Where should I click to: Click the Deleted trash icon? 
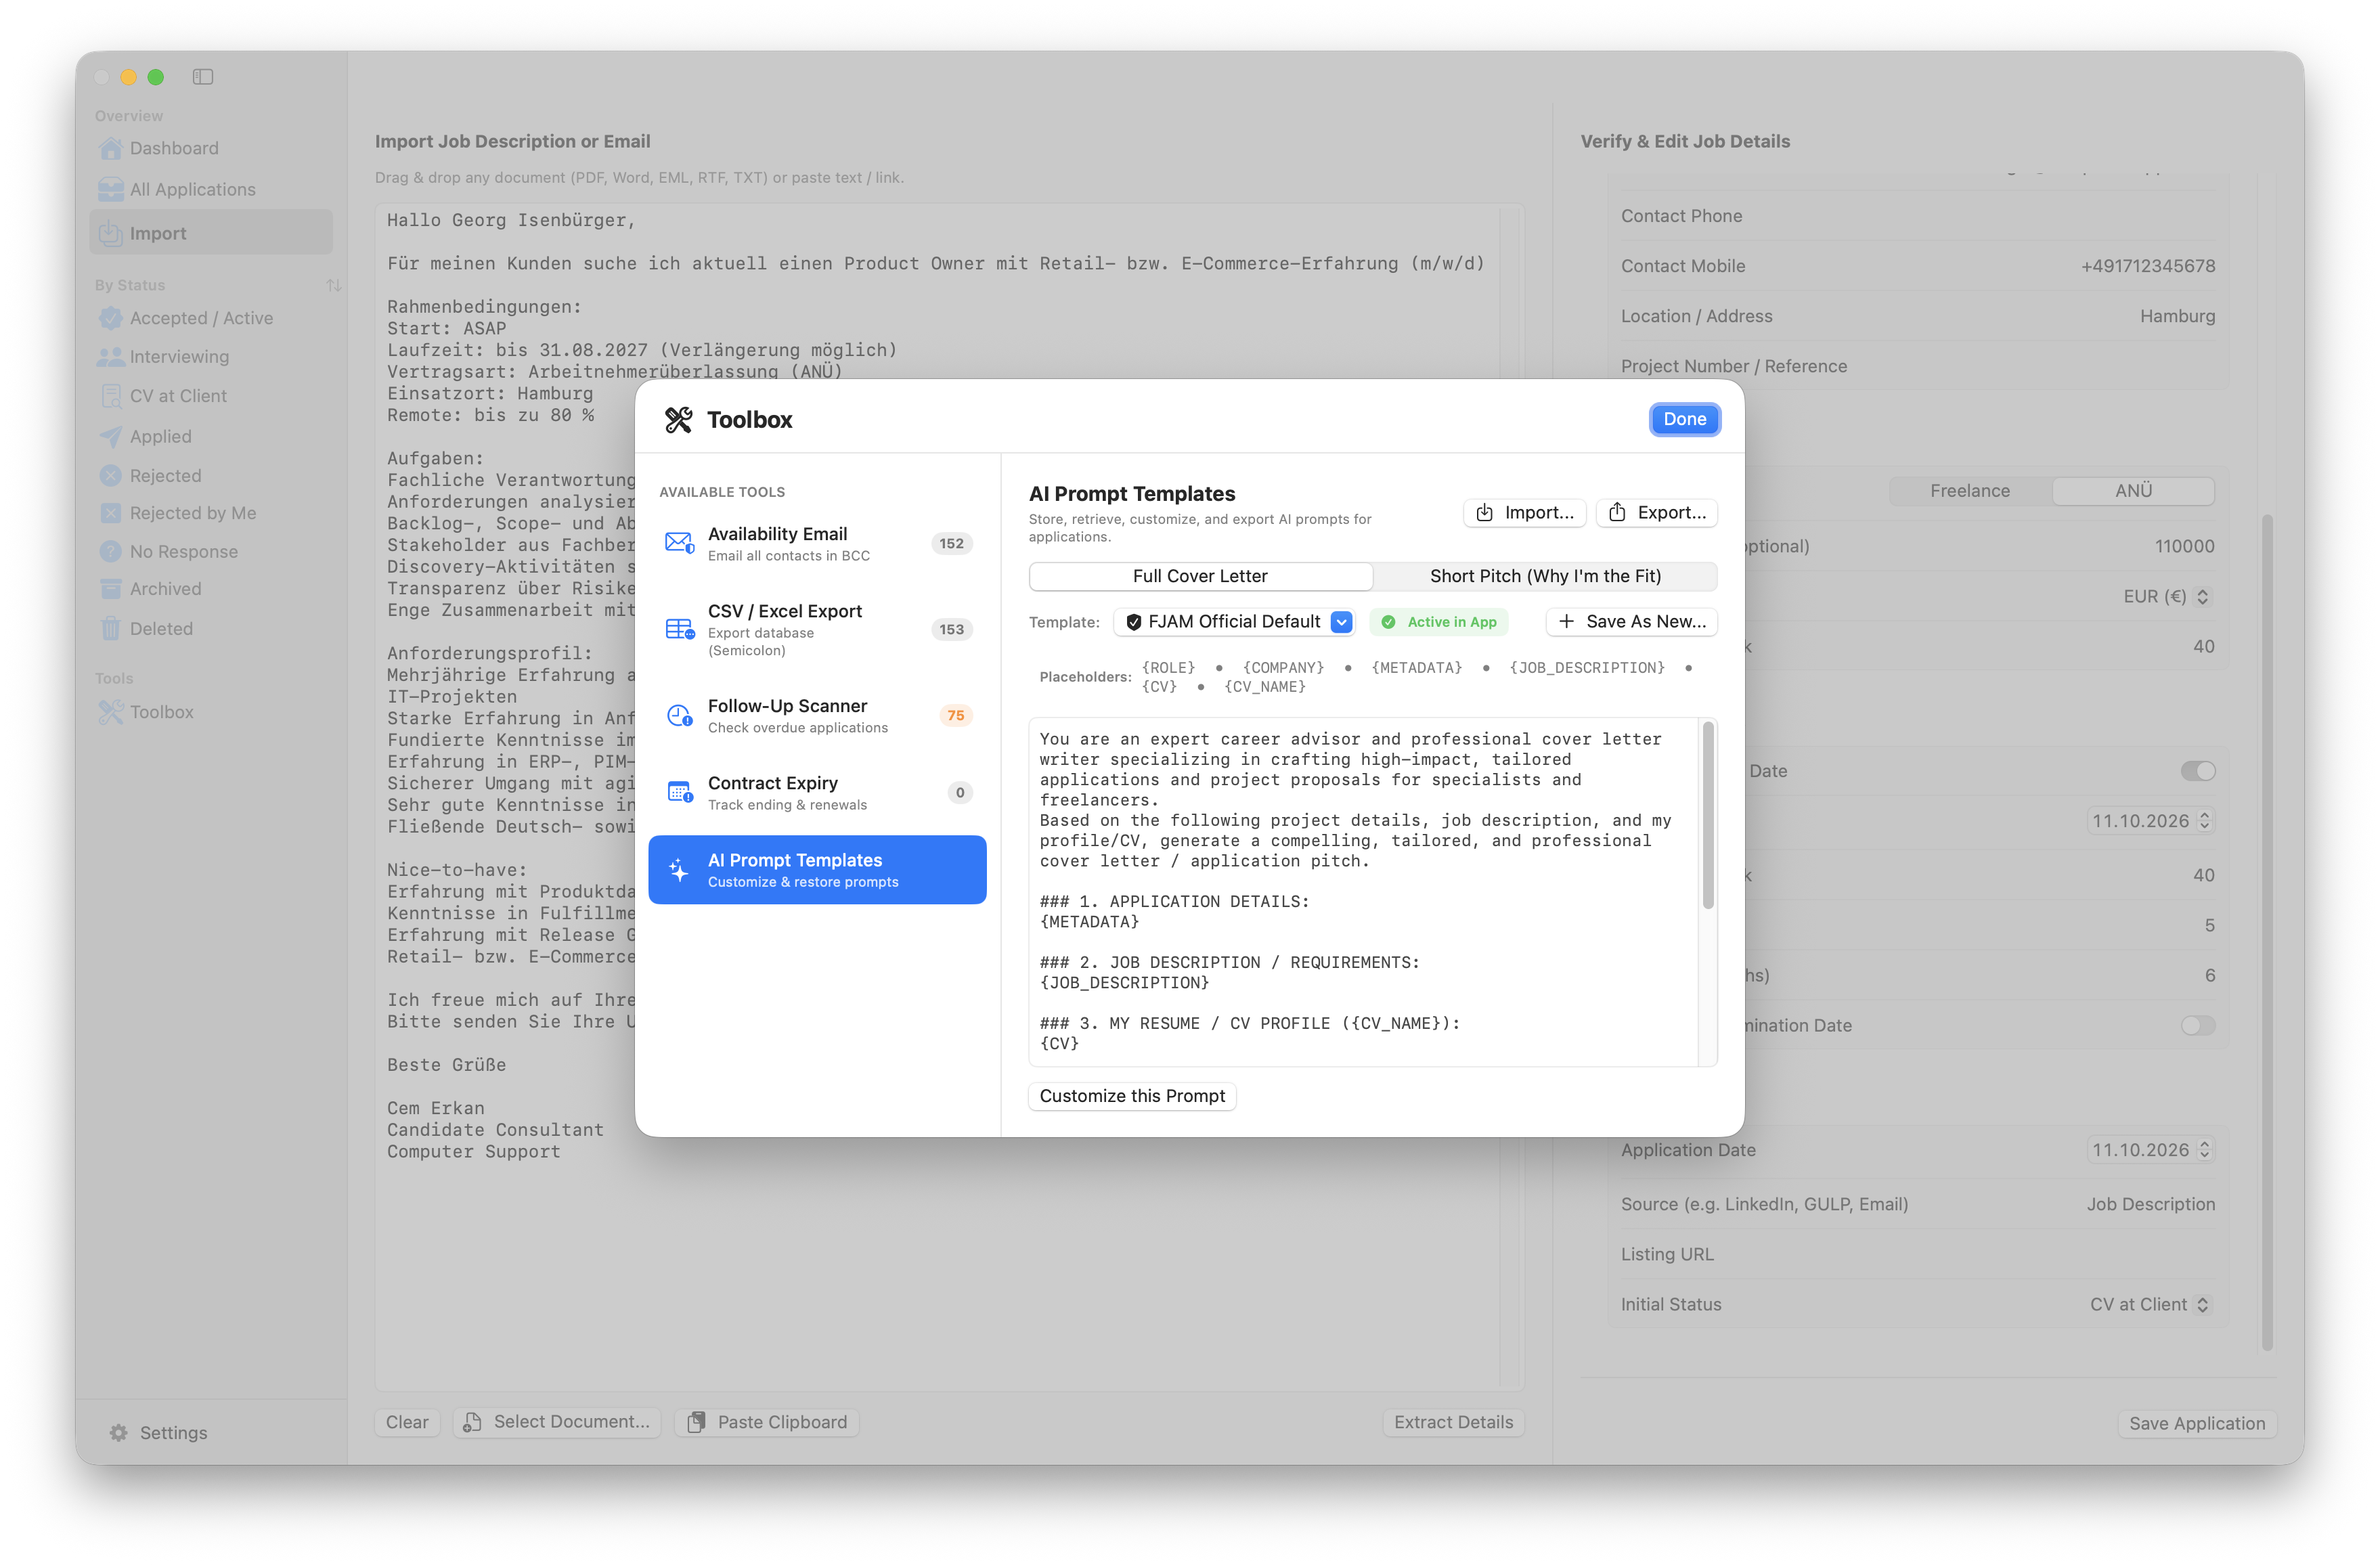(111, 629)
